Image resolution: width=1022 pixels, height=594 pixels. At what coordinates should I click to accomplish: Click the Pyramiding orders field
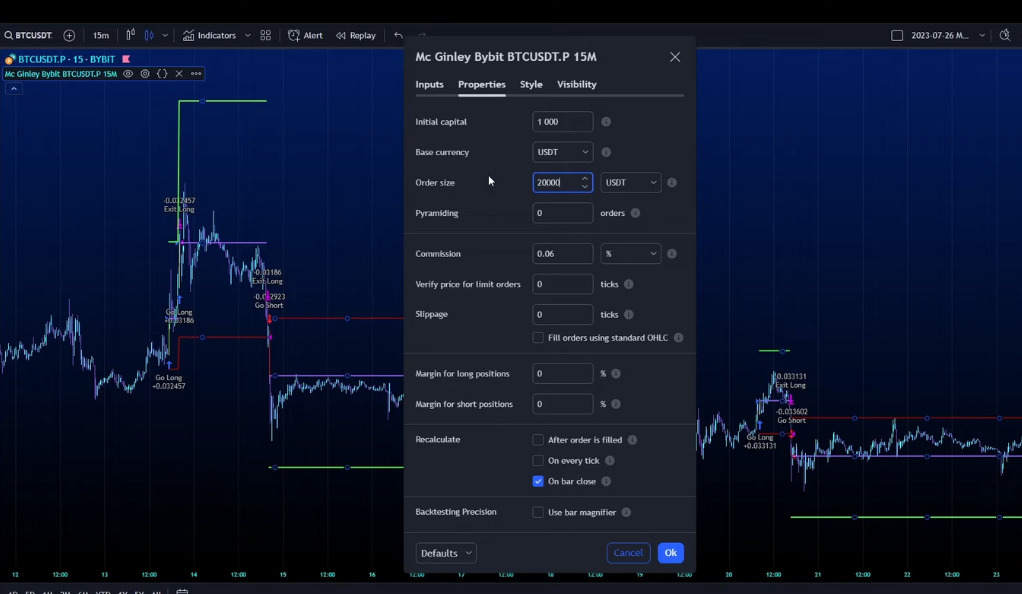[562, 213]
